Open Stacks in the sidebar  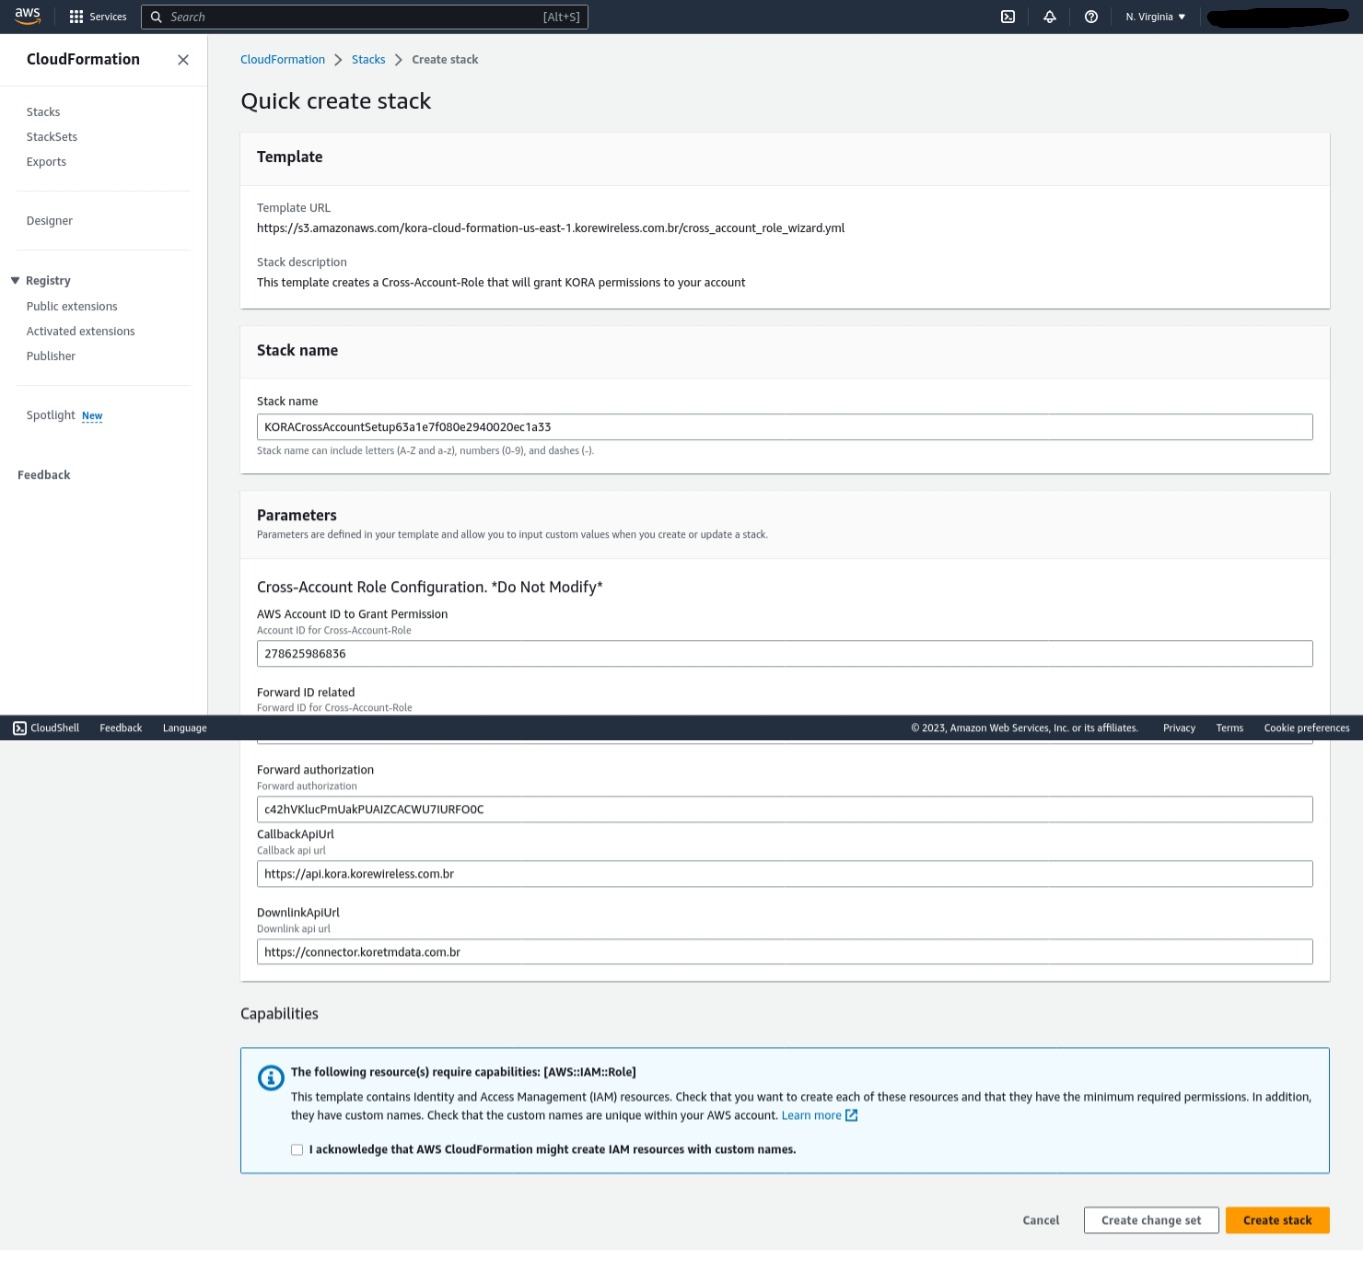(43, 112)
